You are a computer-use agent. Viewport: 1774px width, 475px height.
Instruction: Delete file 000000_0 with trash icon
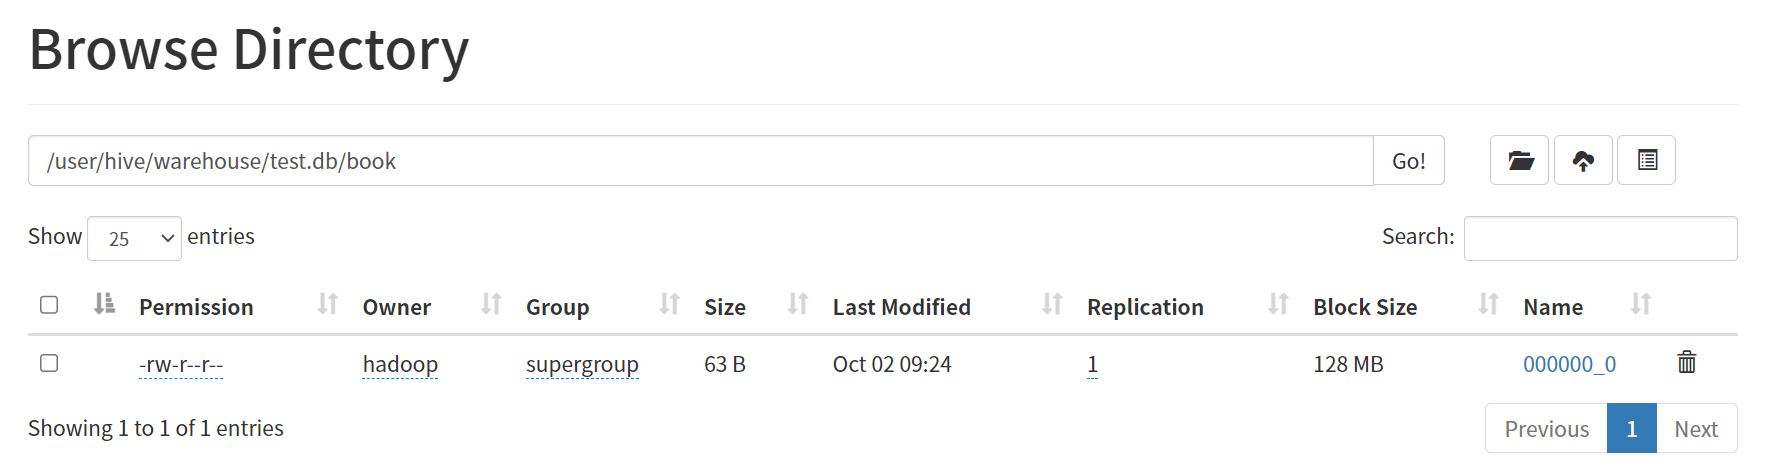tap(1686, 362)
